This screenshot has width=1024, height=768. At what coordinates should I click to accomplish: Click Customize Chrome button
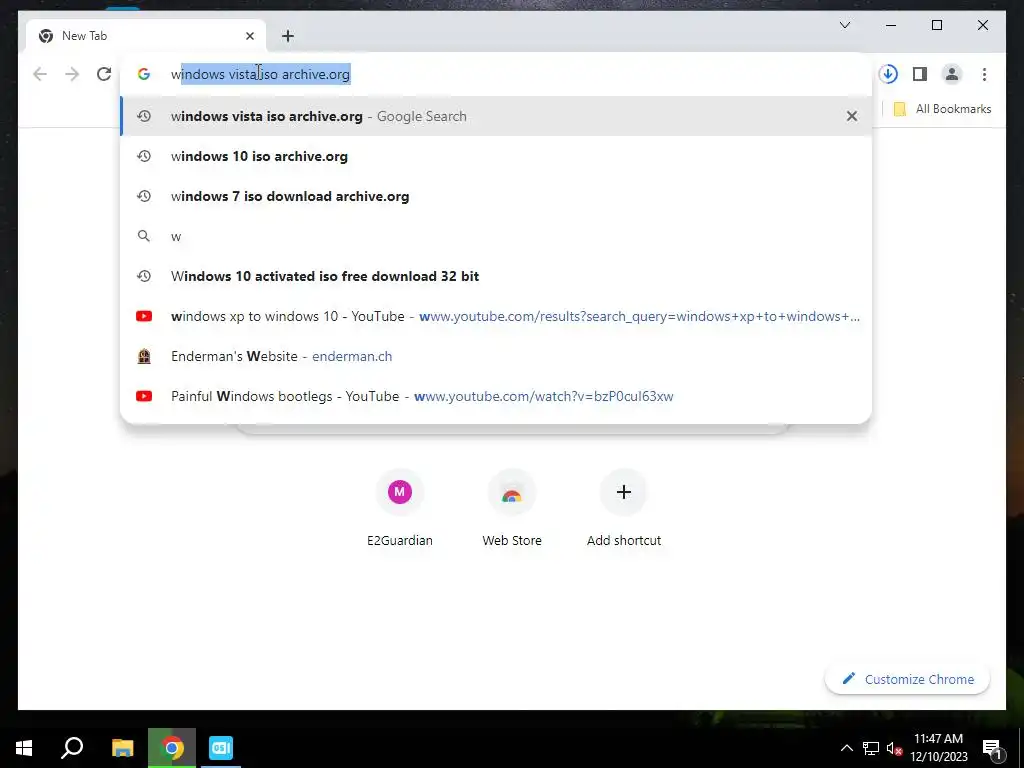(x=908, y=679)
